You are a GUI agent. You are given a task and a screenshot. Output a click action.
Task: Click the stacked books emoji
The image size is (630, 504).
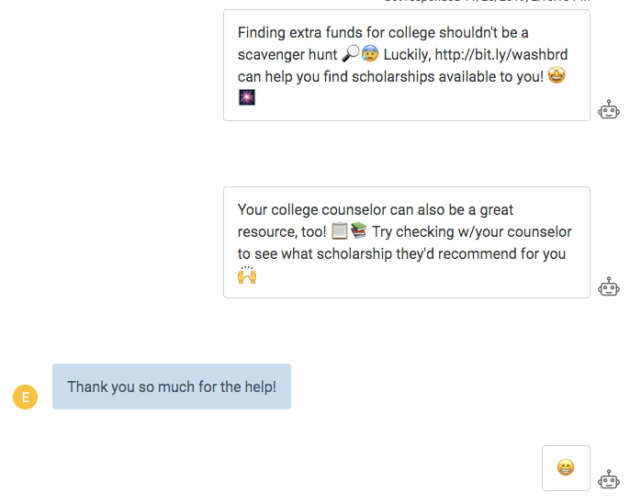[359, 231]
